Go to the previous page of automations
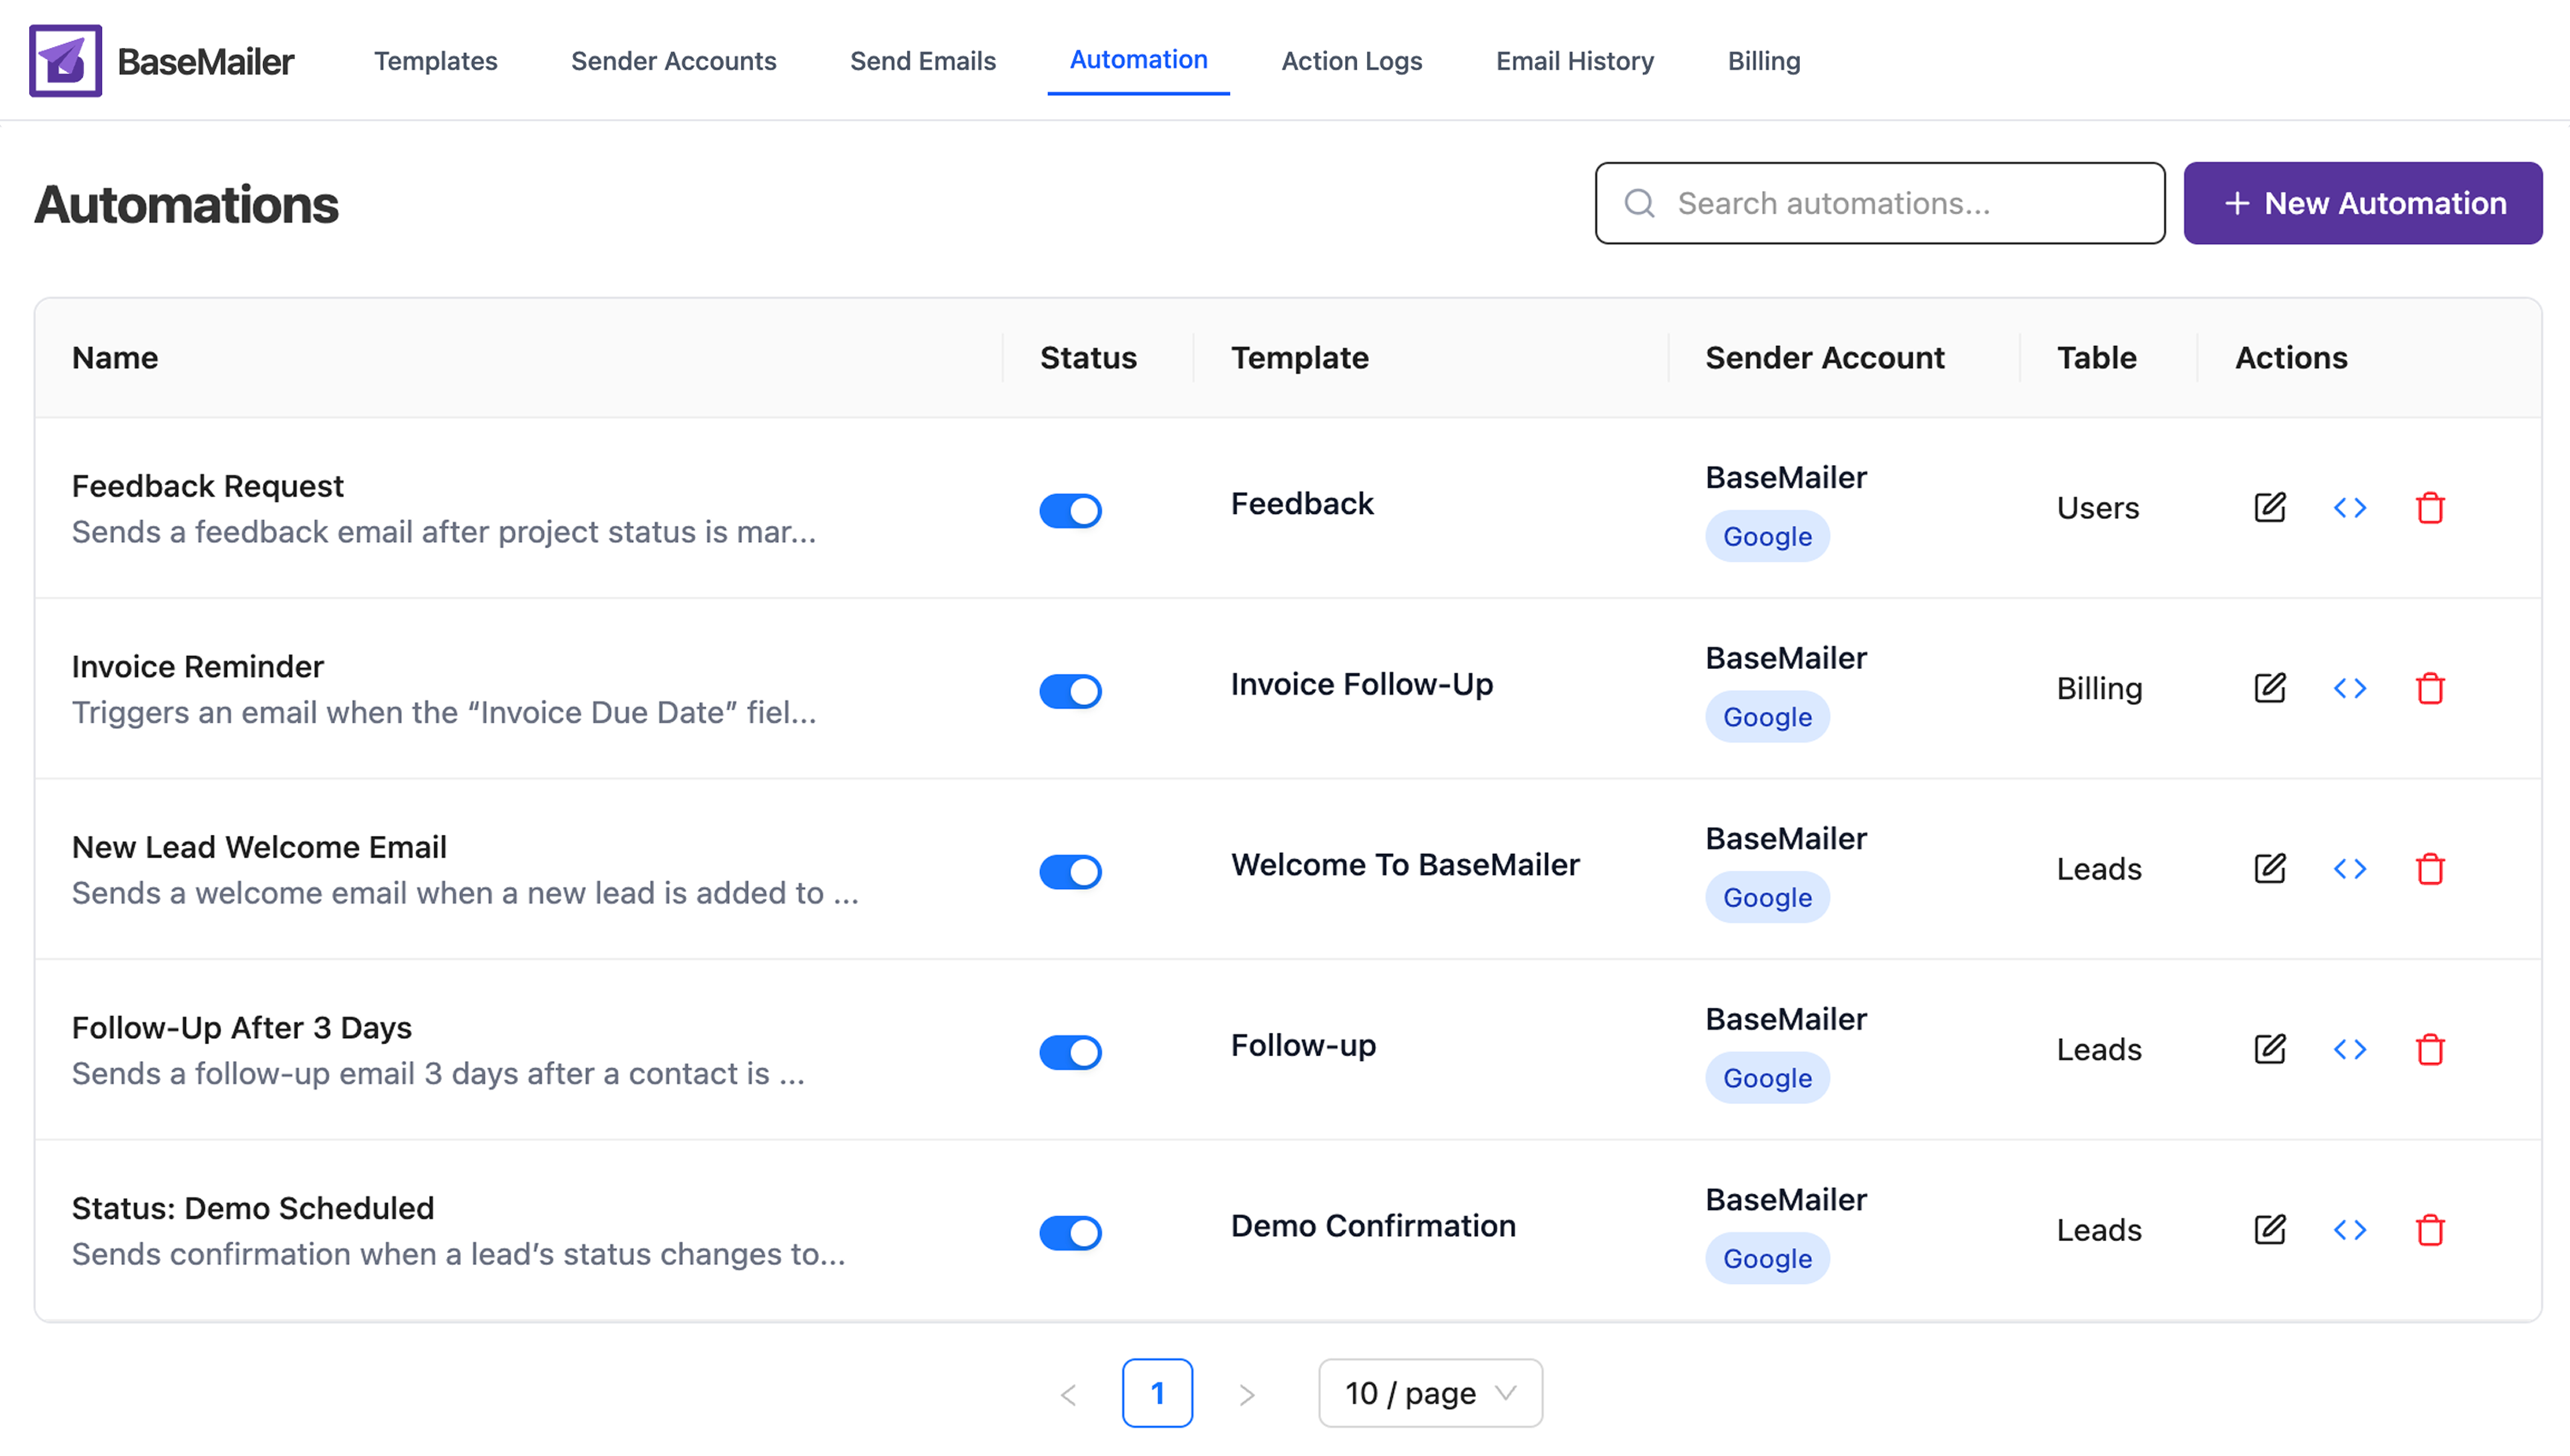The width and height of the screenshot is (2570, 1456). (1068, 1392)
